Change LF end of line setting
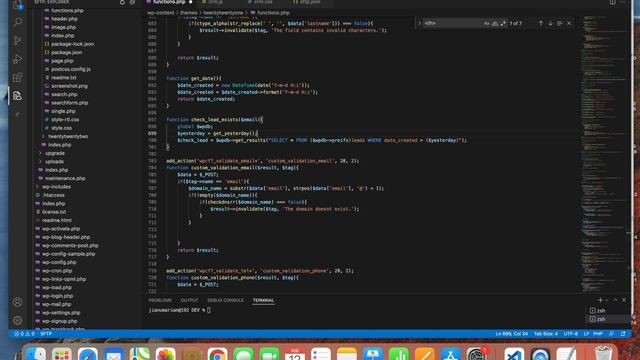The image size is (640, 360). 586,334
